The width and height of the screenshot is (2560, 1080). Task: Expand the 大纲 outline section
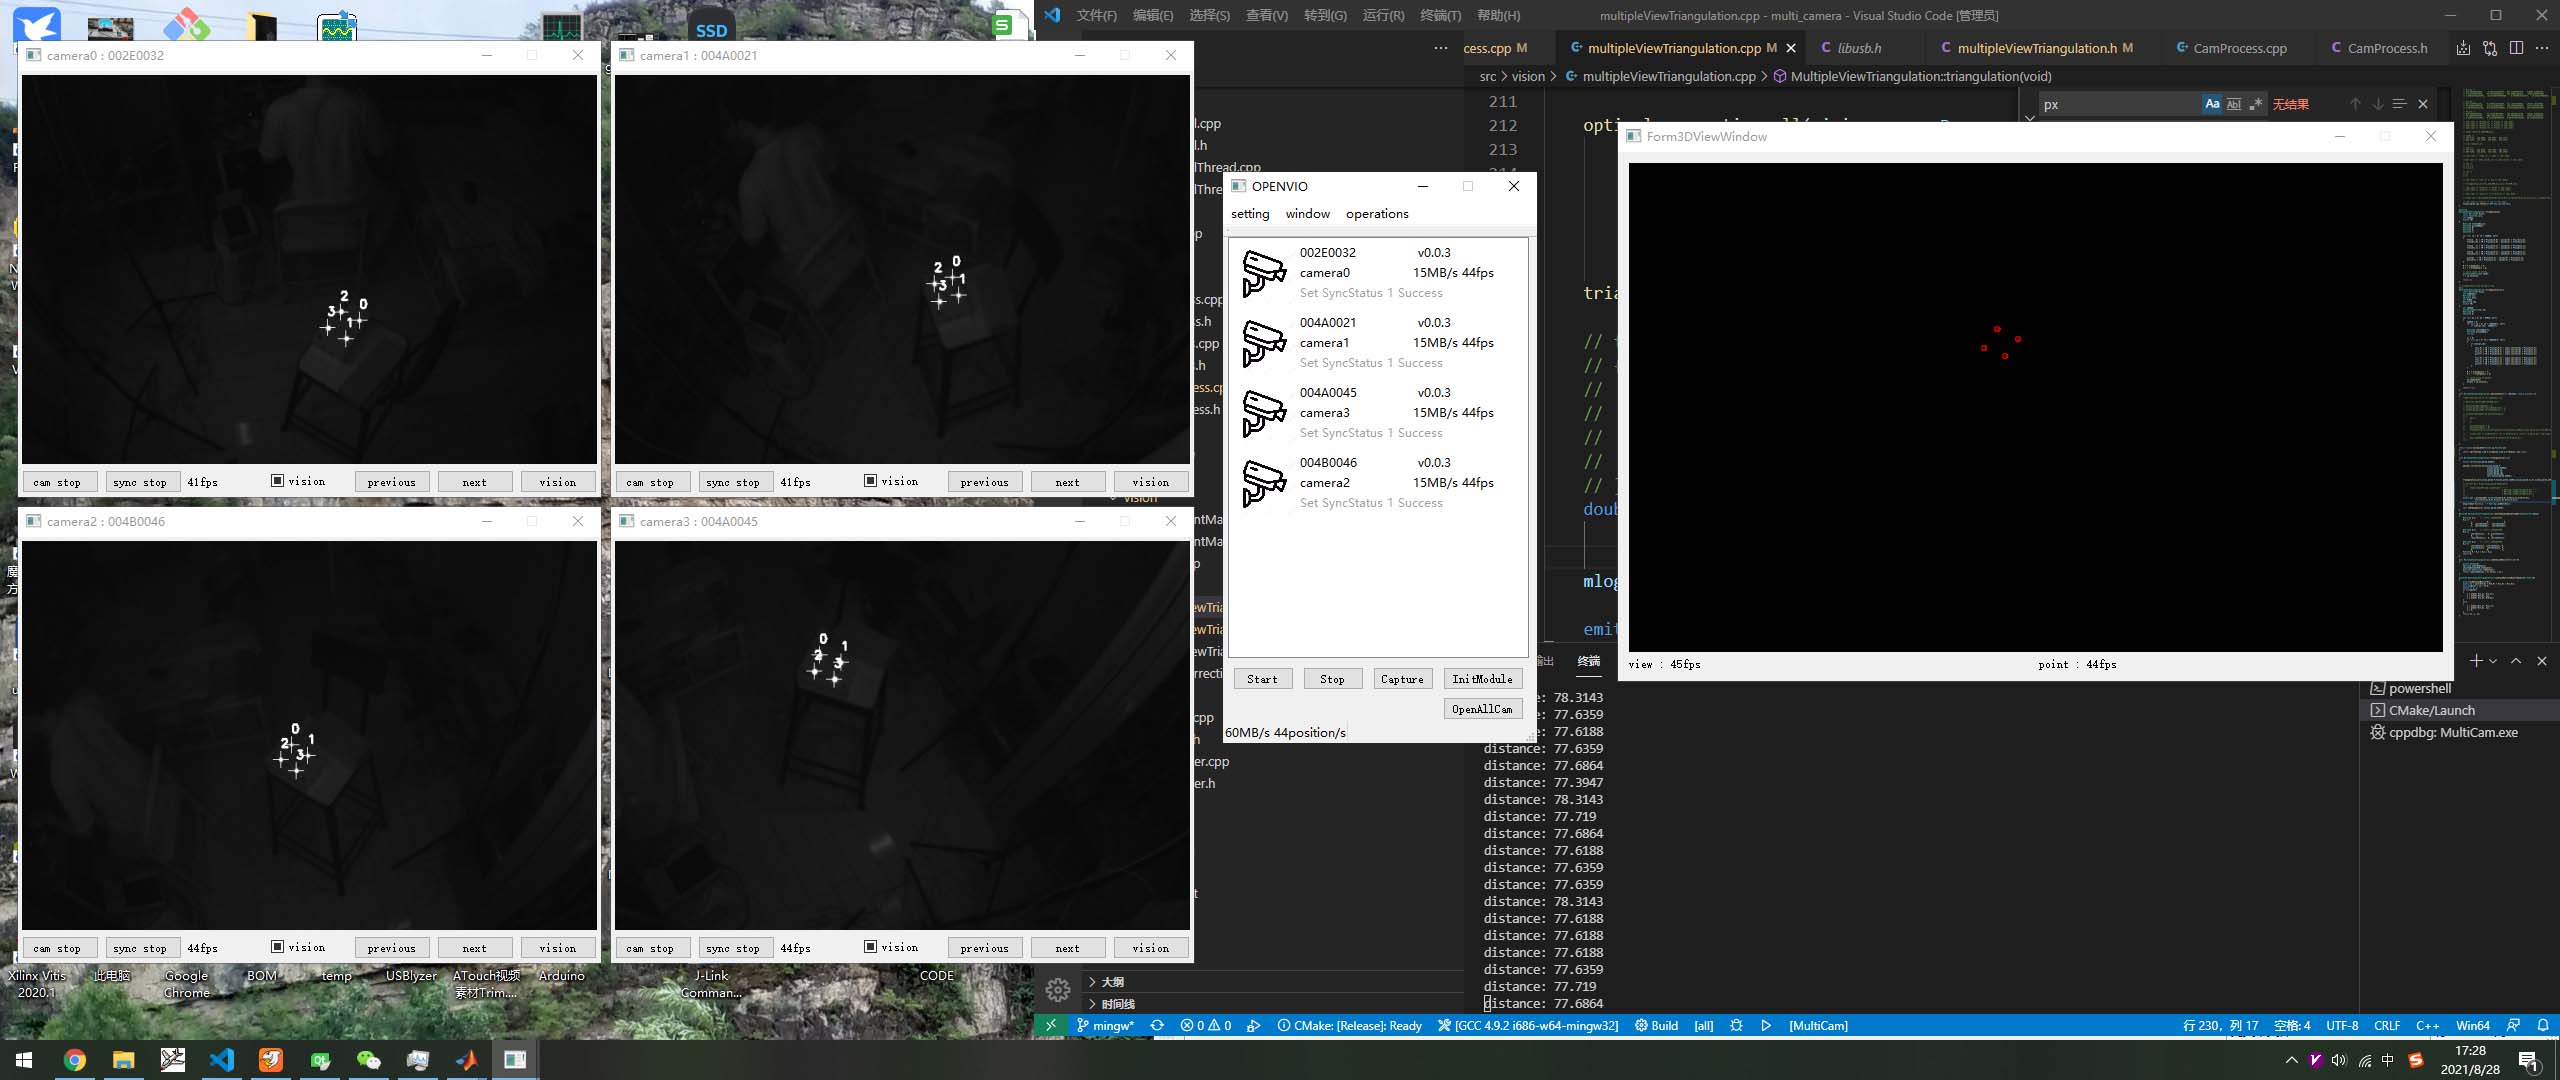[1112, 982]
